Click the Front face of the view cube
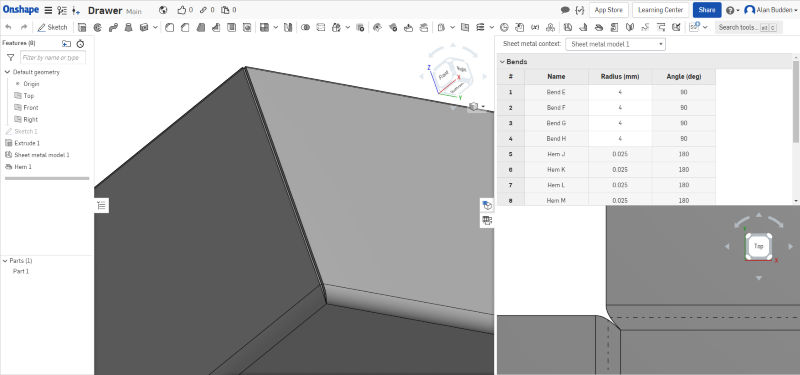This screenshot has width=800, height=375. click(443, 76)
